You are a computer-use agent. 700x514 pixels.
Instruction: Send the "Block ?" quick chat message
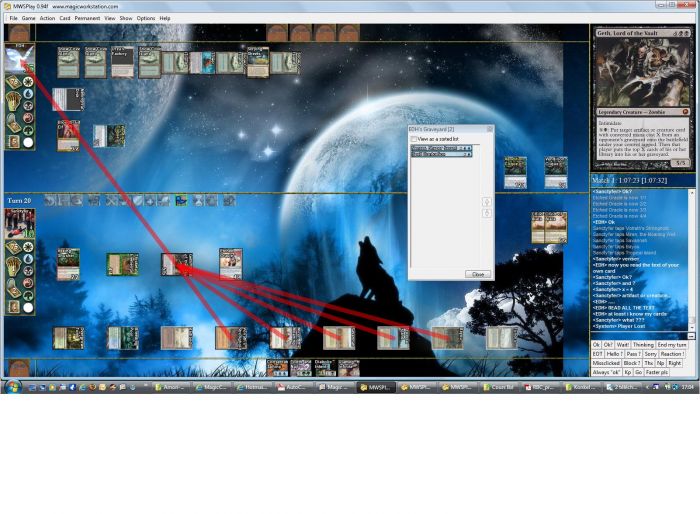[x=632, y=363]
